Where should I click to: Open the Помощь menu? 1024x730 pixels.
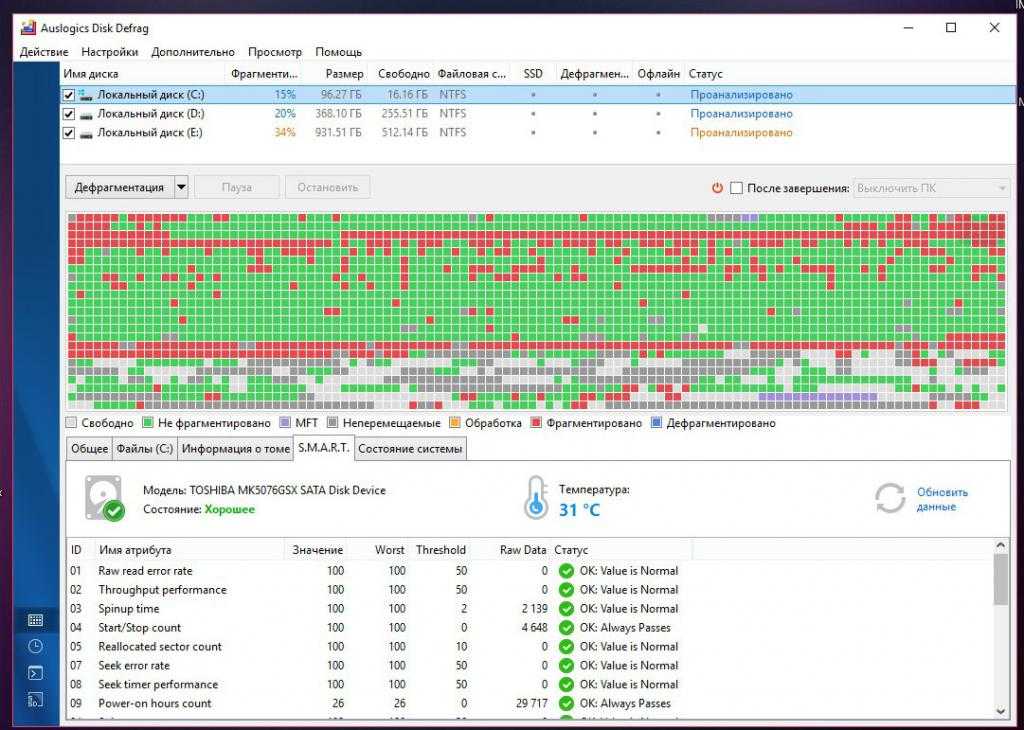click(x=338, y=52)
